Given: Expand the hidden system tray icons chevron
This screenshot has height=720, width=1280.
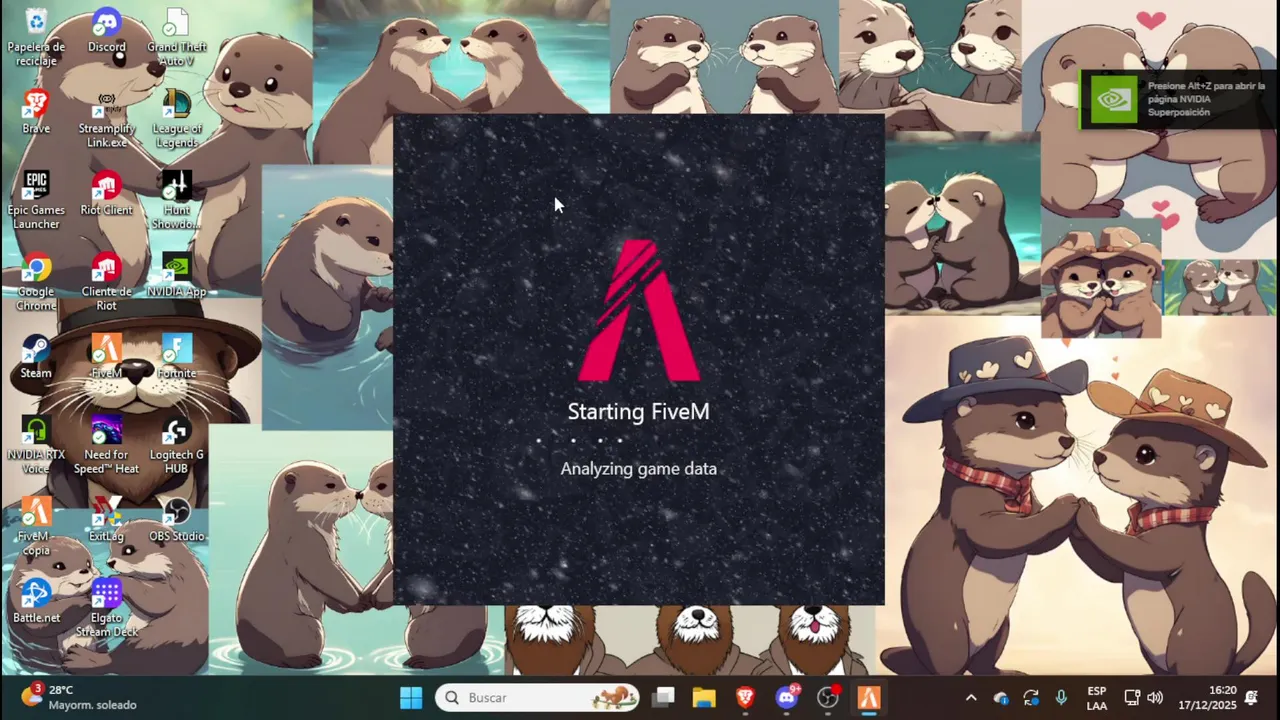Looking at the screenshot, I should coord(970,698).
